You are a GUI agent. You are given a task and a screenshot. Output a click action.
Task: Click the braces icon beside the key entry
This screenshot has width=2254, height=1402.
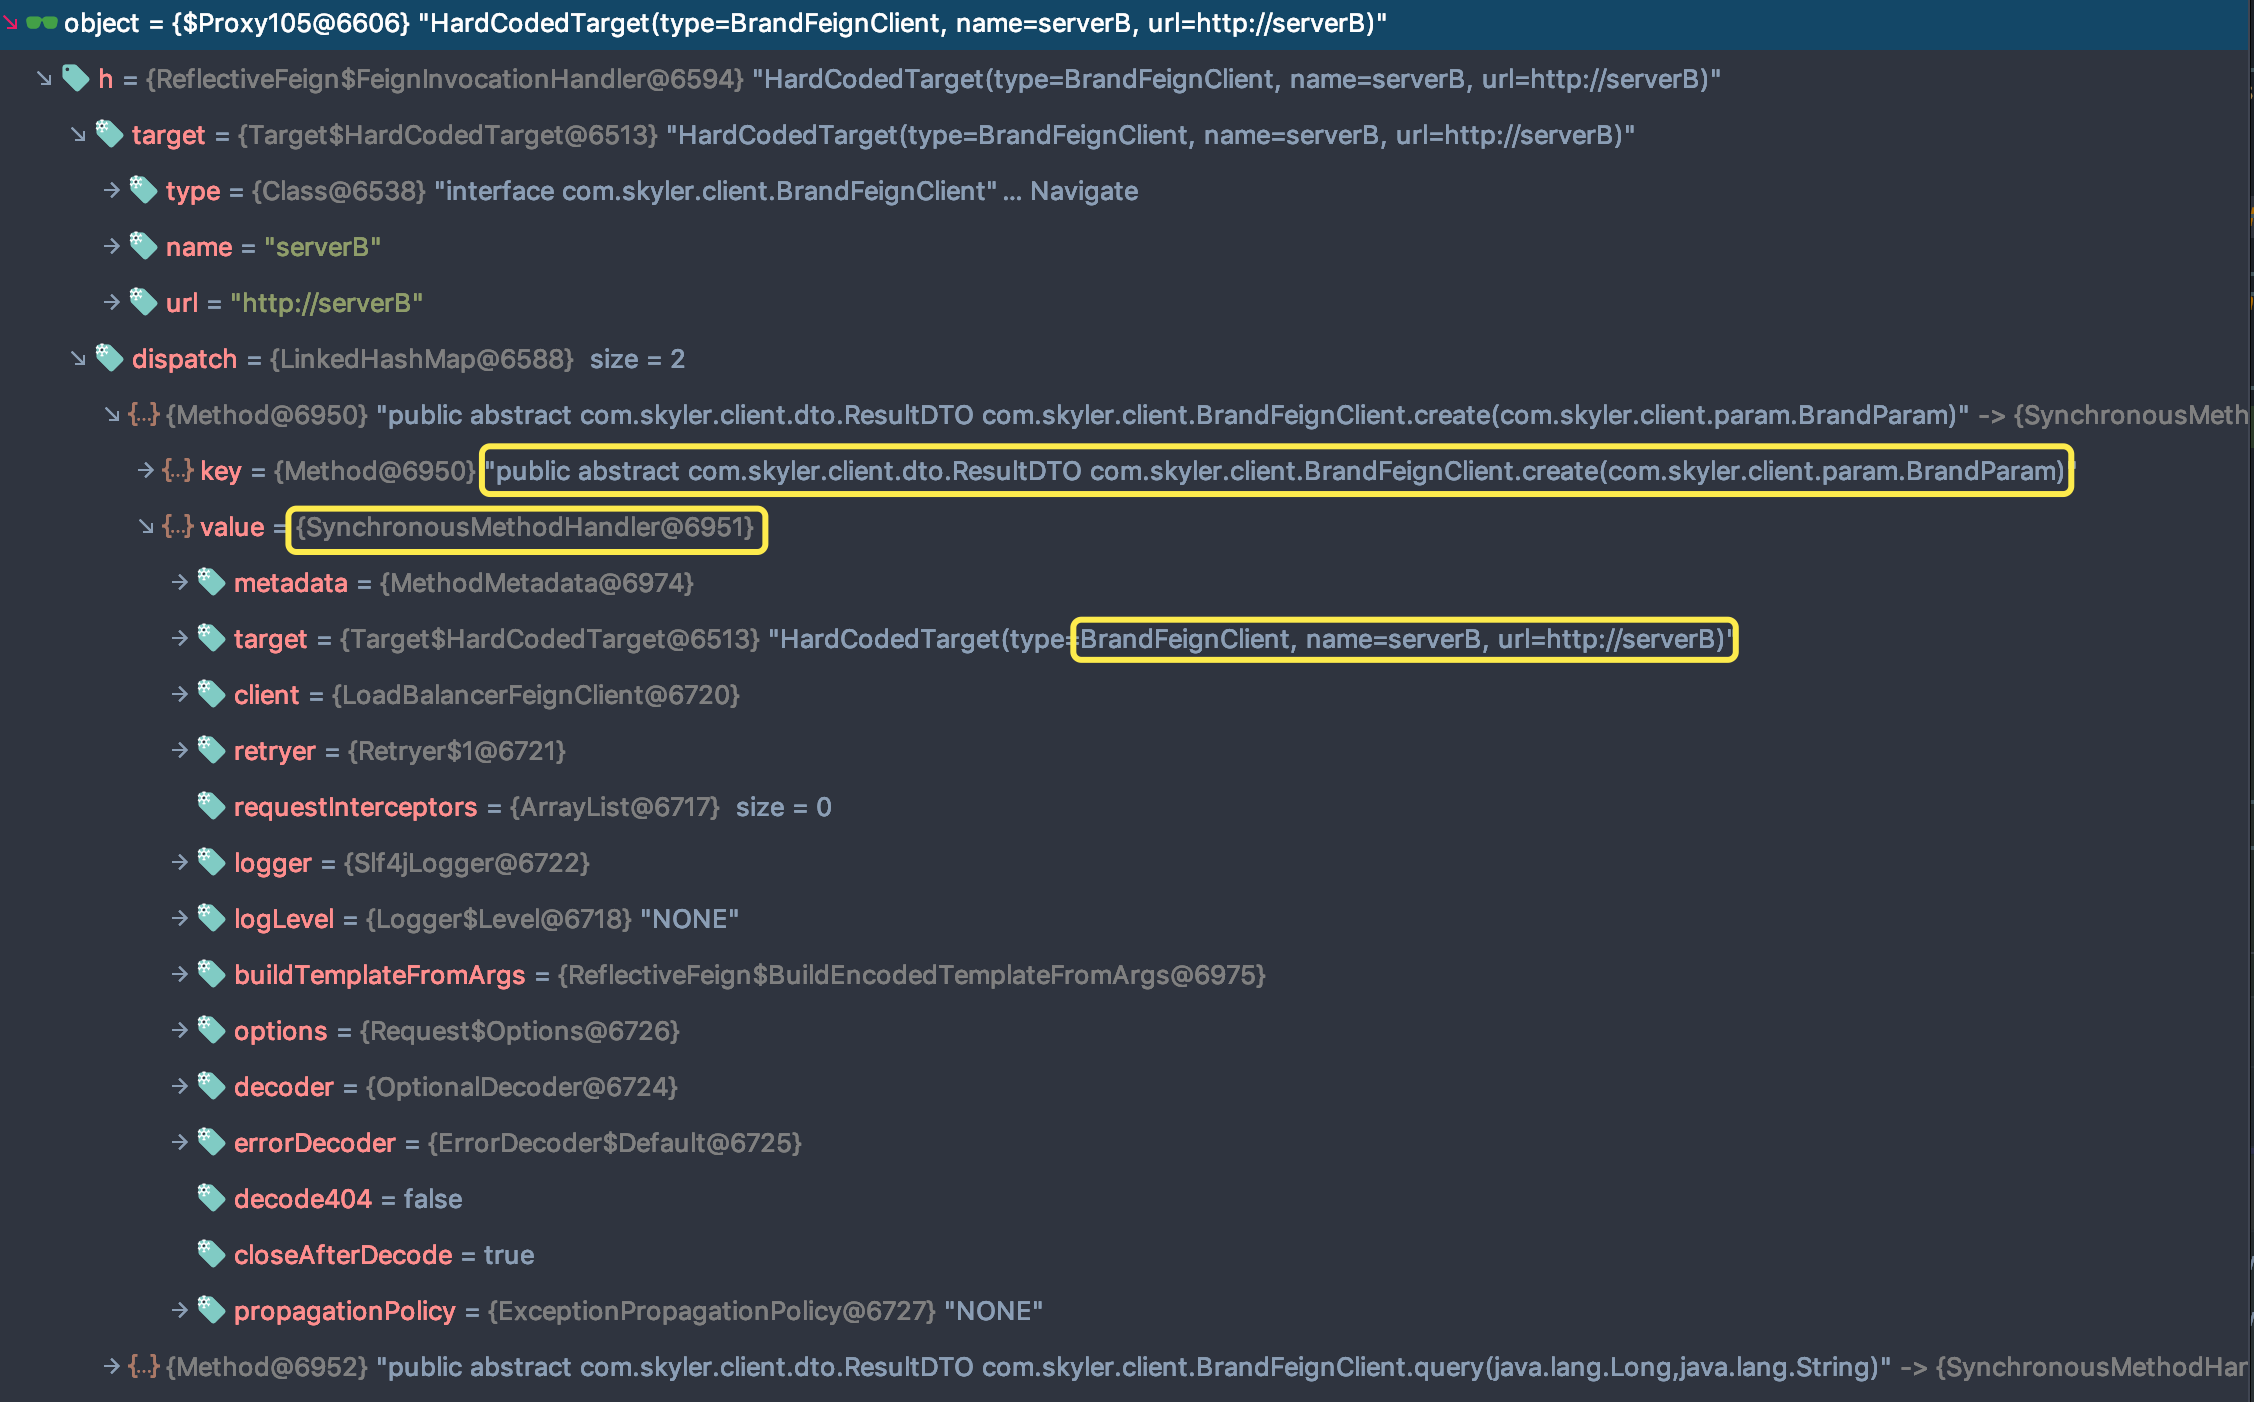click(178, 470)
